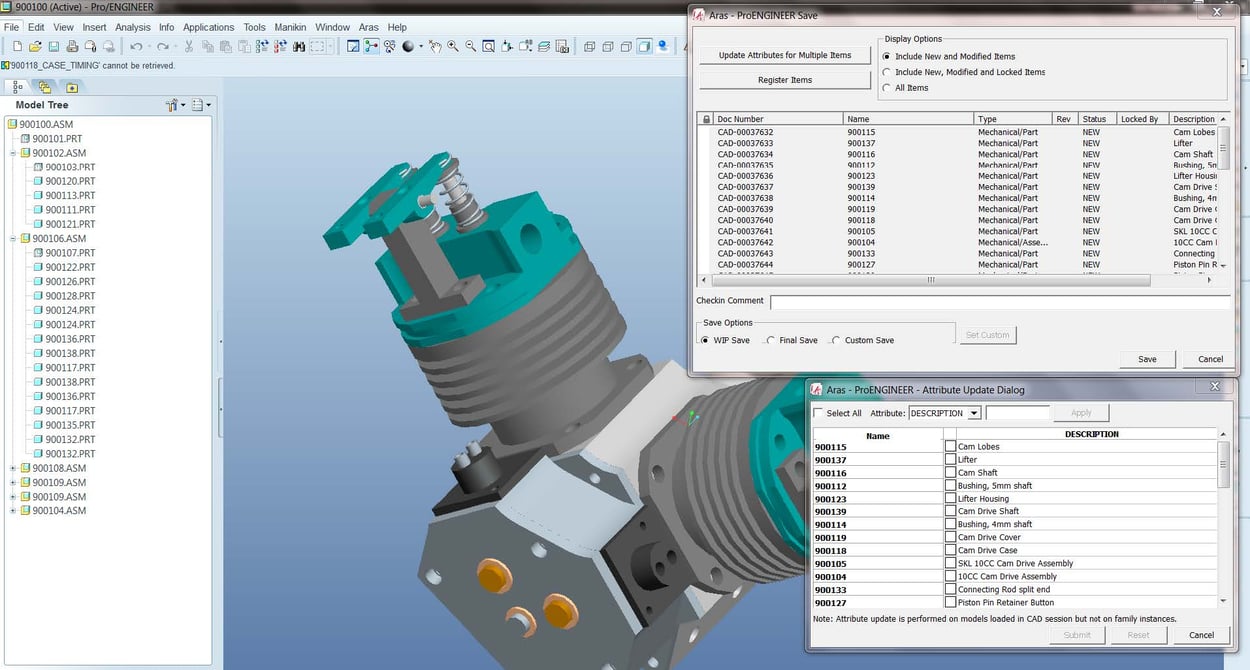Select the Zoom Out tool
The image size is (1250, 670).
click(x=470, y=46)
